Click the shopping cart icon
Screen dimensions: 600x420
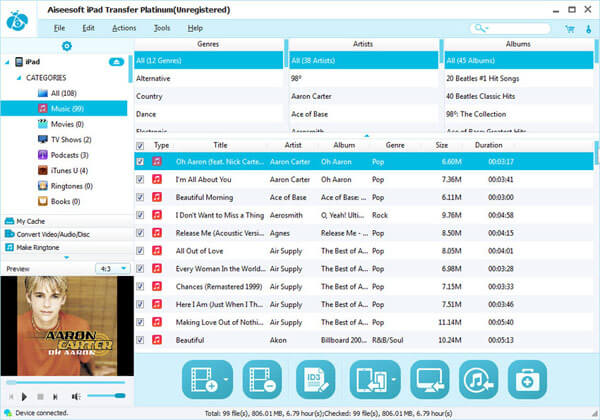coord(570,29)
